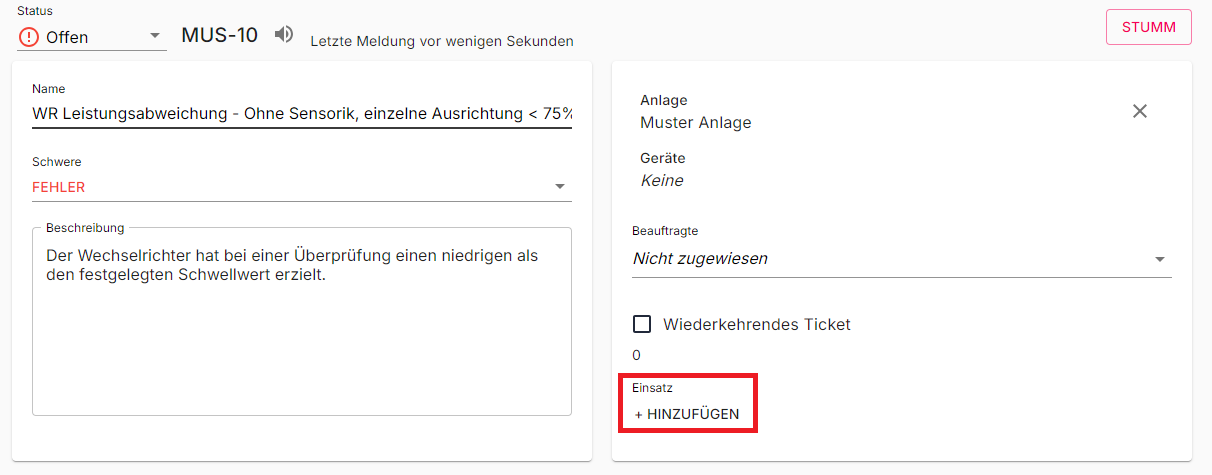Click the Nicht zugewiesen assignee value
The width and height of the screenshot is (1212, 475).
[700, 259]
